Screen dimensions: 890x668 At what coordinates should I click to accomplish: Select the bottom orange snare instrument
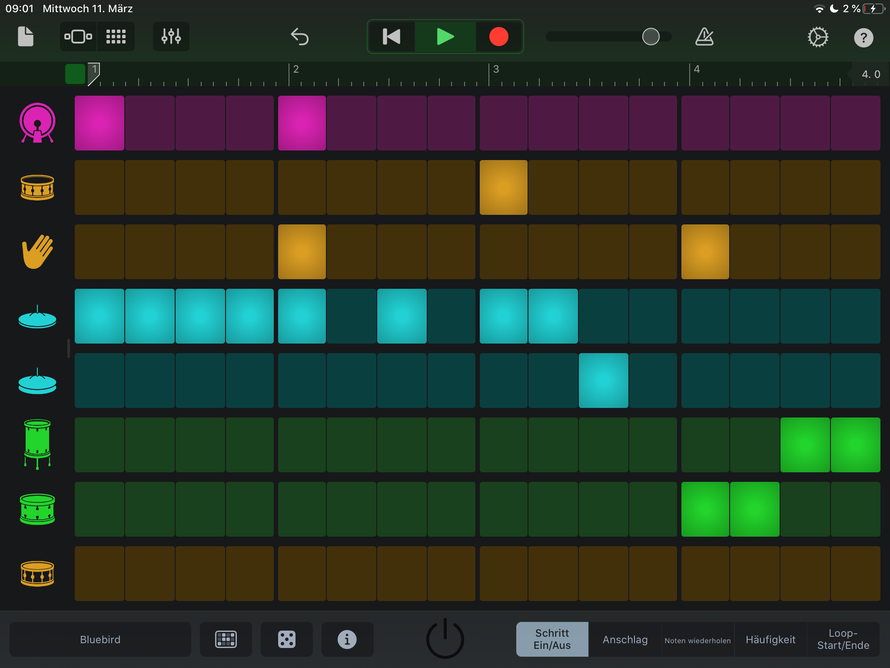[x=37, y=573]
